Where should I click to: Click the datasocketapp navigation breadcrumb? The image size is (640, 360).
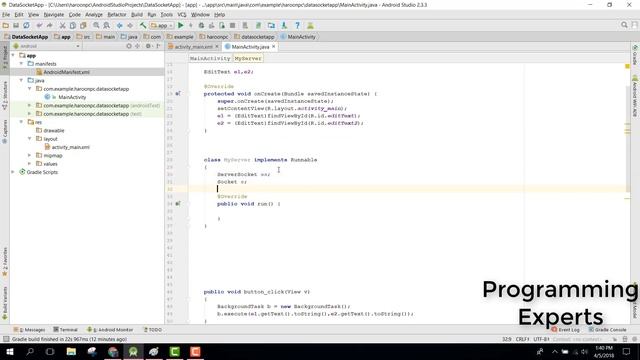(254, 37)
